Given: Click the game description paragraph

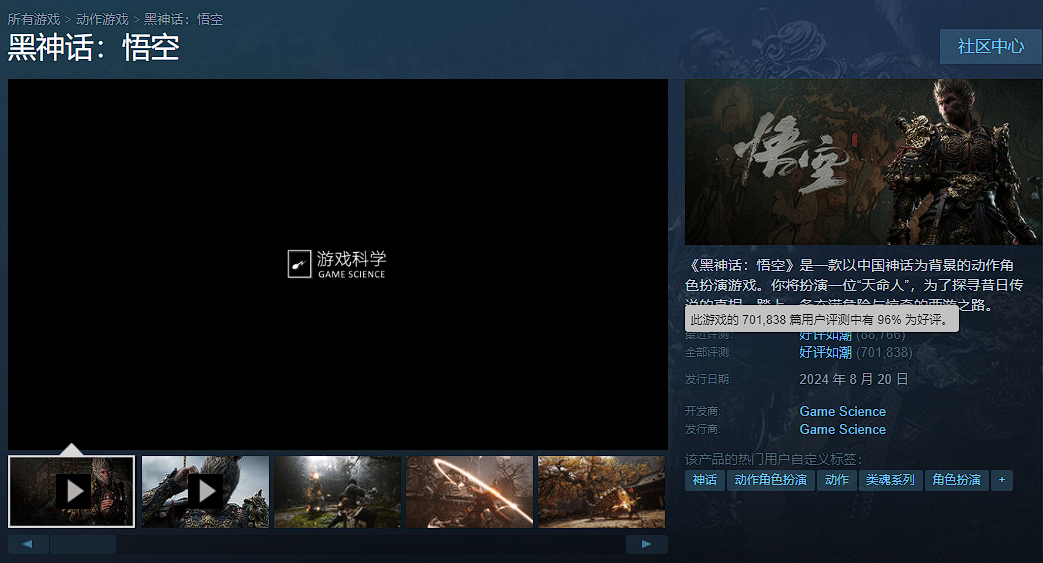Looking at the screenshot, I should pyautogui.click(x=854, y=285).
